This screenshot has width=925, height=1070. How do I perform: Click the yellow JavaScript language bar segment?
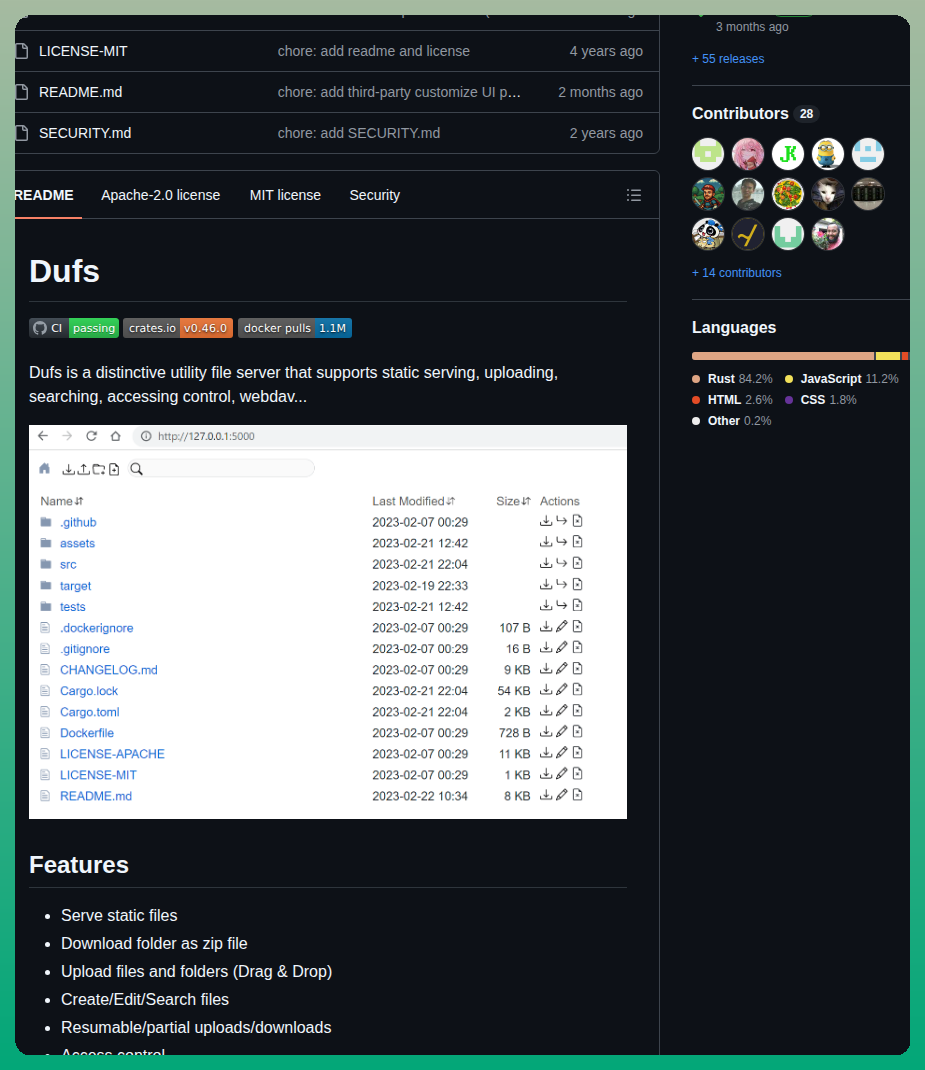[888, 356]
